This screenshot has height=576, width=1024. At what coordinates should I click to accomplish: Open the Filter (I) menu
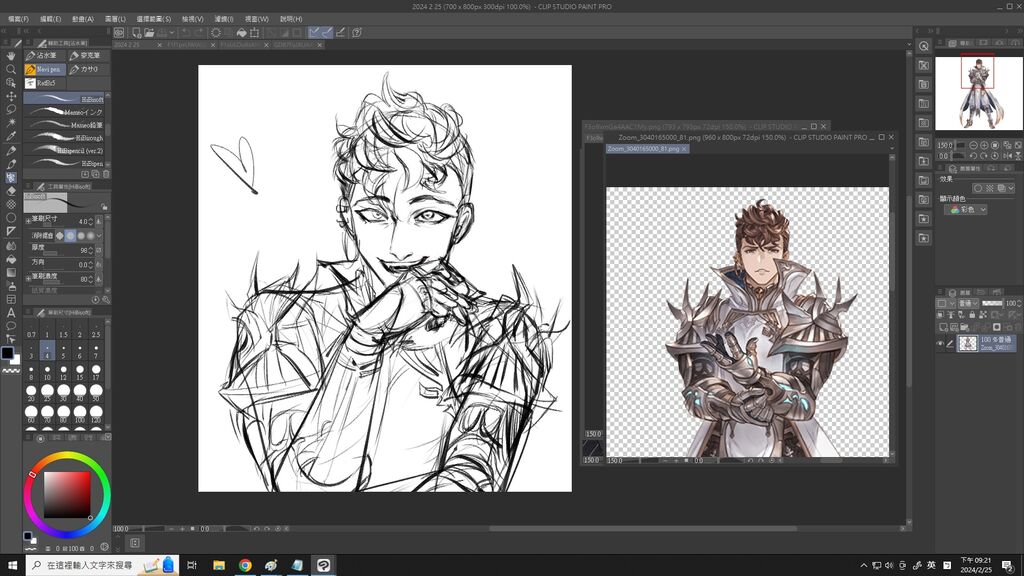pyautogui.click(x=224, y=19)
